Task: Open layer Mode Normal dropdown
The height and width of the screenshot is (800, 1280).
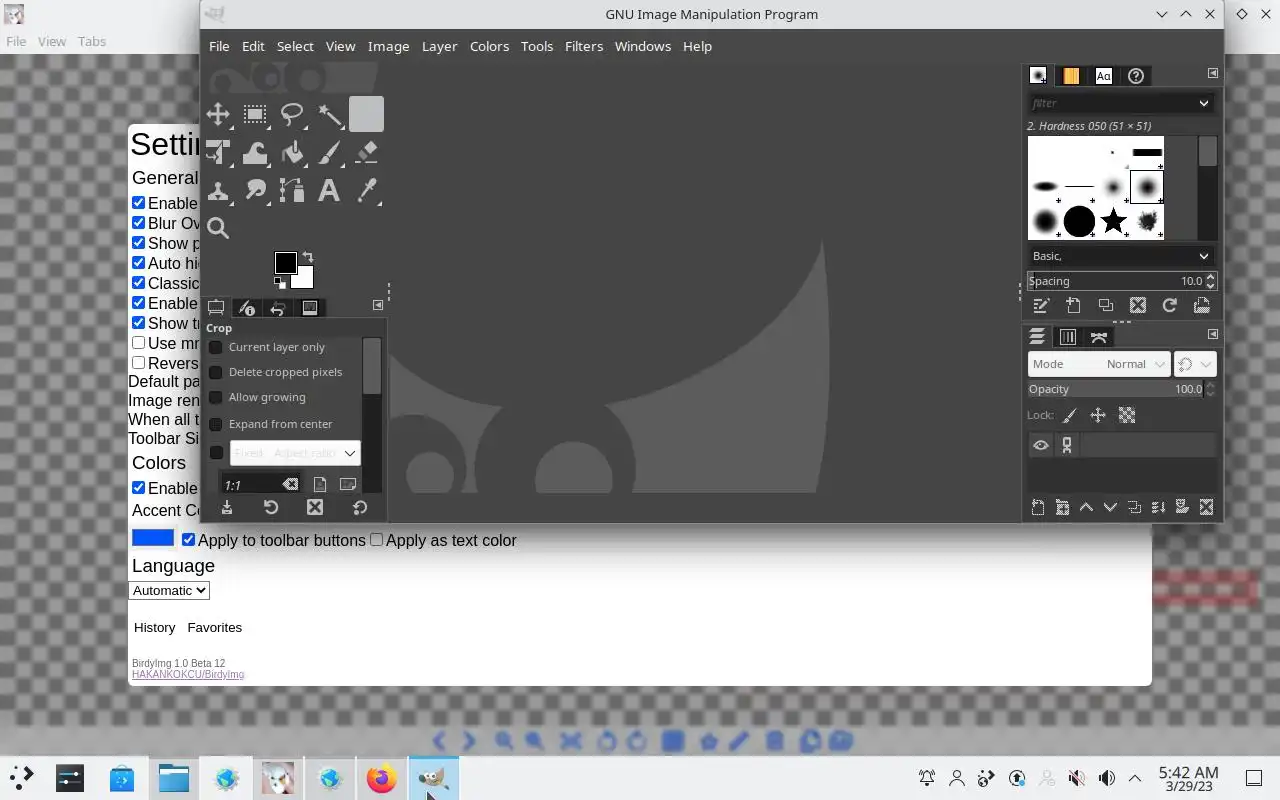Action: pyautogui.click(x=1098, y=364)
